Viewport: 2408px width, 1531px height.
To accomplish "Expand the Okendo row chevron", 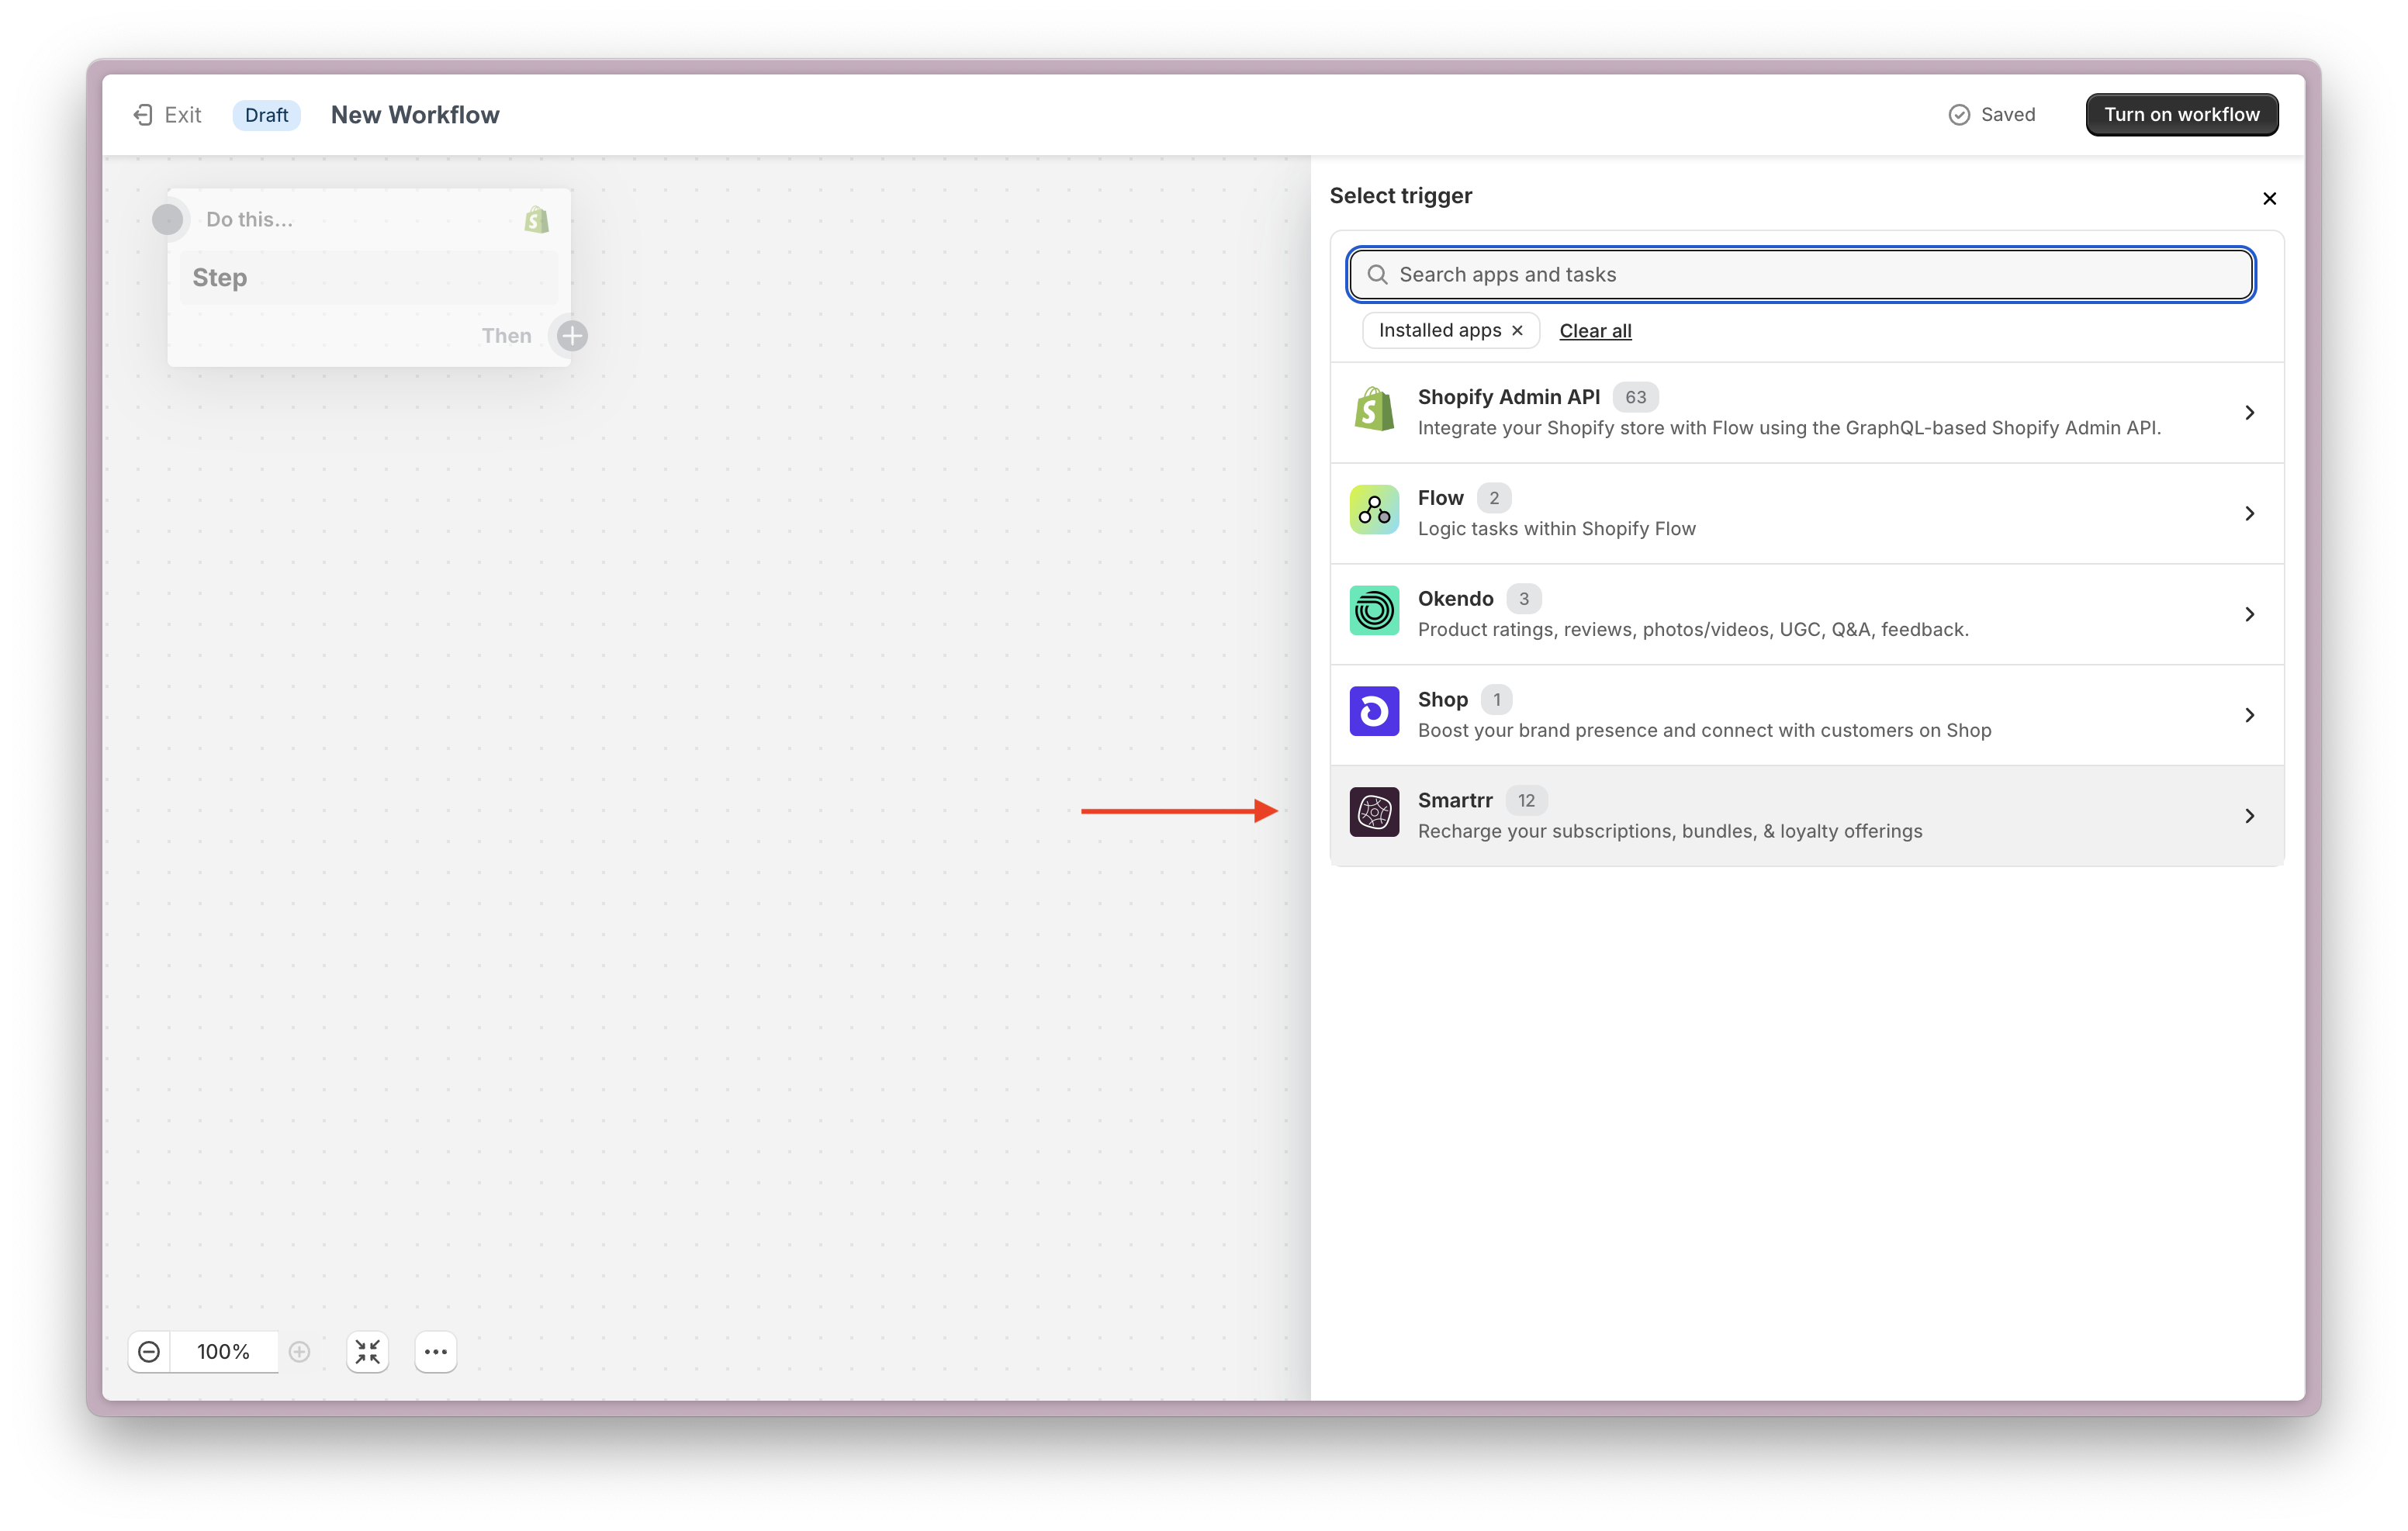I will (2249, 614).
